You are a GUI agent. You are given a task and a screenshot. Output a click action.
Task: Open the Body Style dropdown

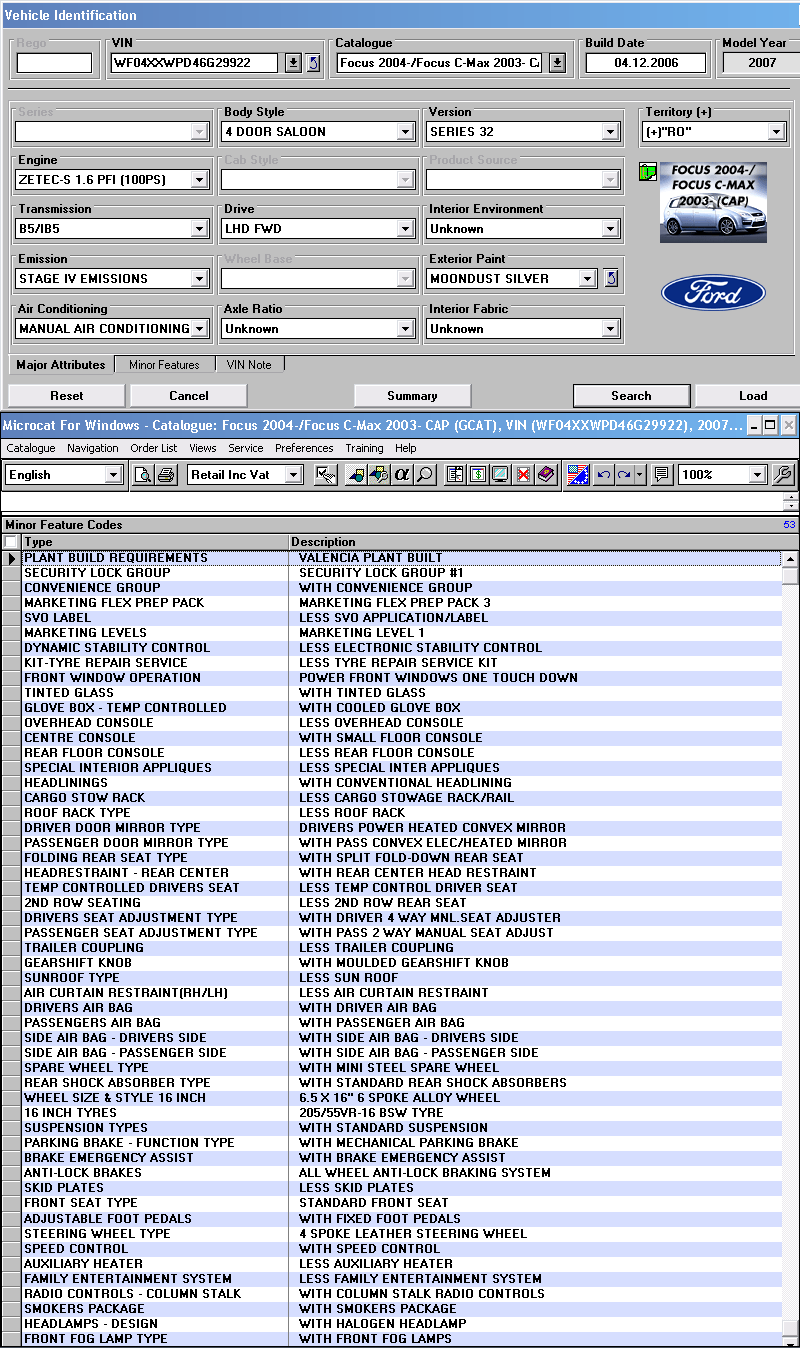click(405, 132)
